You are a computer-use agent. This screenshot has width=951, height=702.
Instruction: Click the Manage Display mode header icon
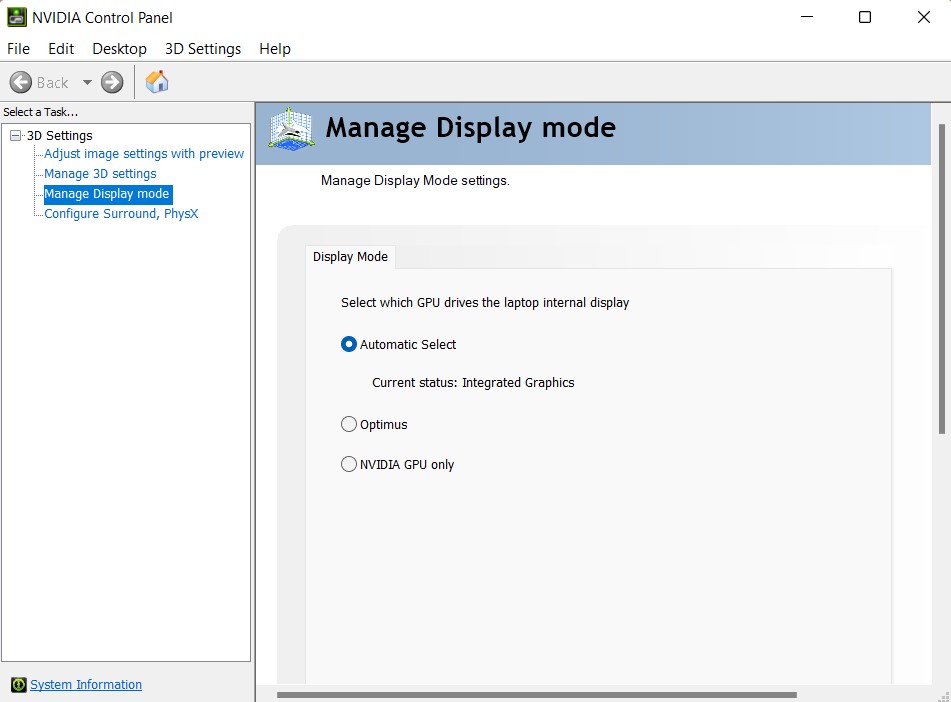(x=292, y=129)
